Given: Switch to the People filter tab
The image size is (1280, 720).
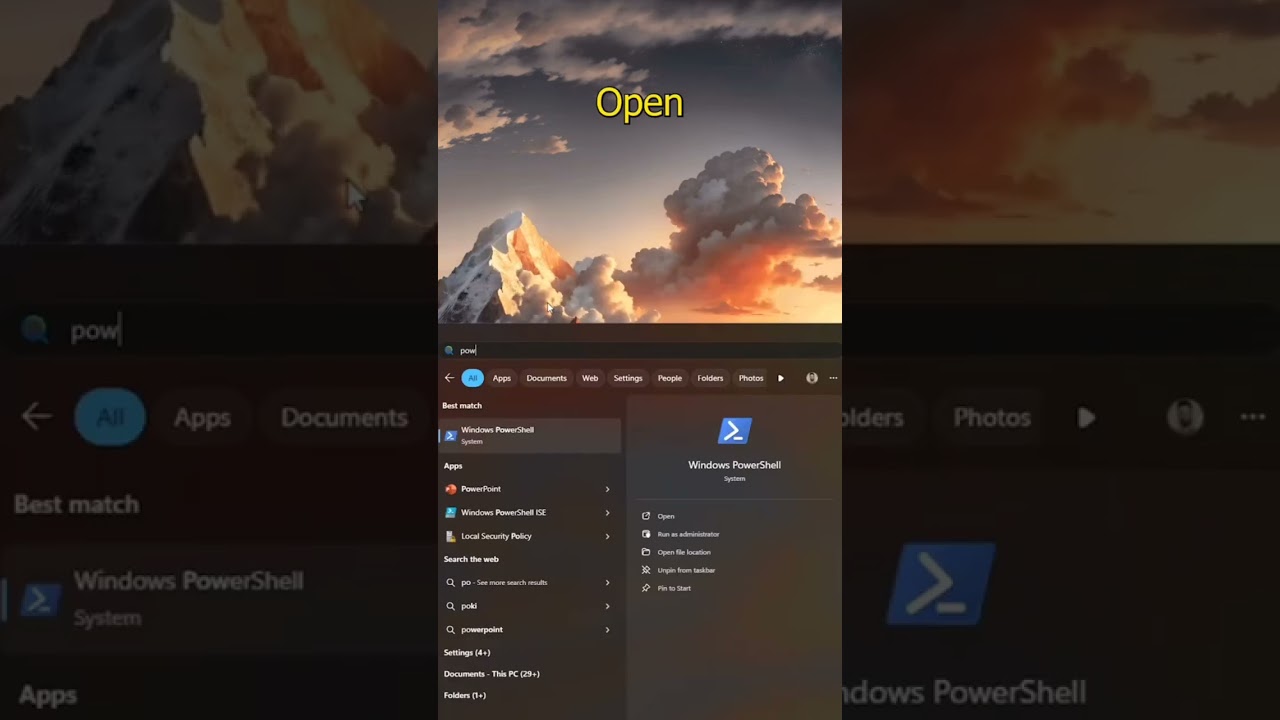Looking at the screenshot, I should (x=670, y=378).
